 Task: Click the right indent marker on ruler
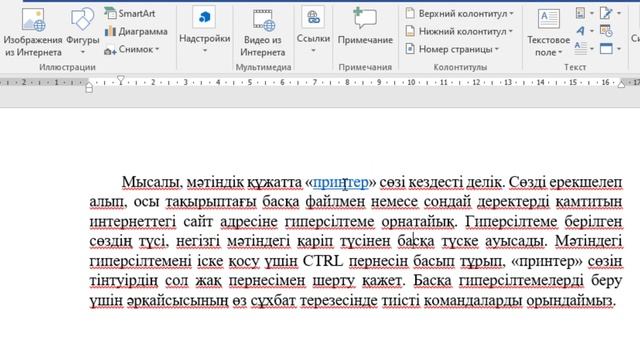tap(621, 84)
